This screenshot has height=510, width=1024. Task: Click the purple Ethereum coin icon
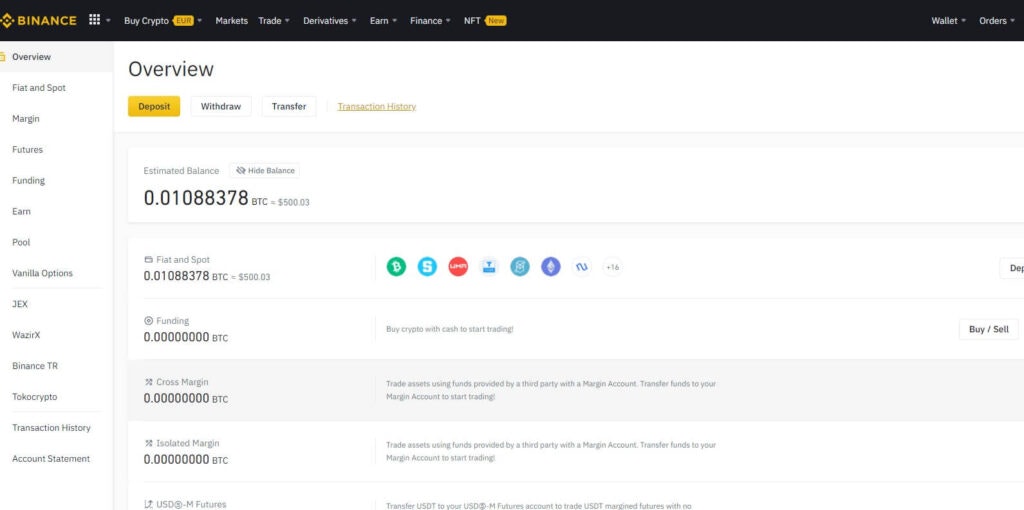coord(551,266)
